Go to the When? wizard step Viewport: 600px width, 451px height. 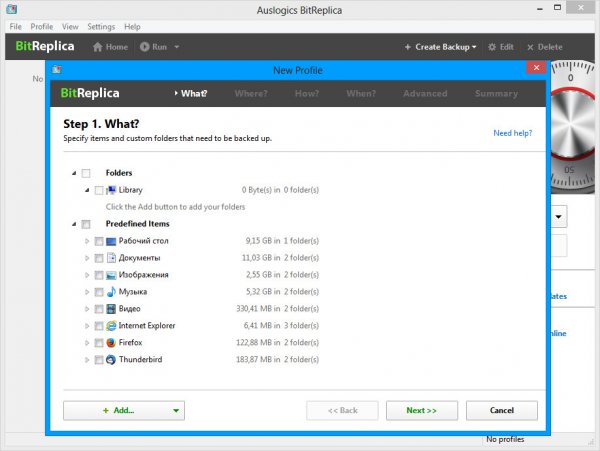[x=361, y=93]
